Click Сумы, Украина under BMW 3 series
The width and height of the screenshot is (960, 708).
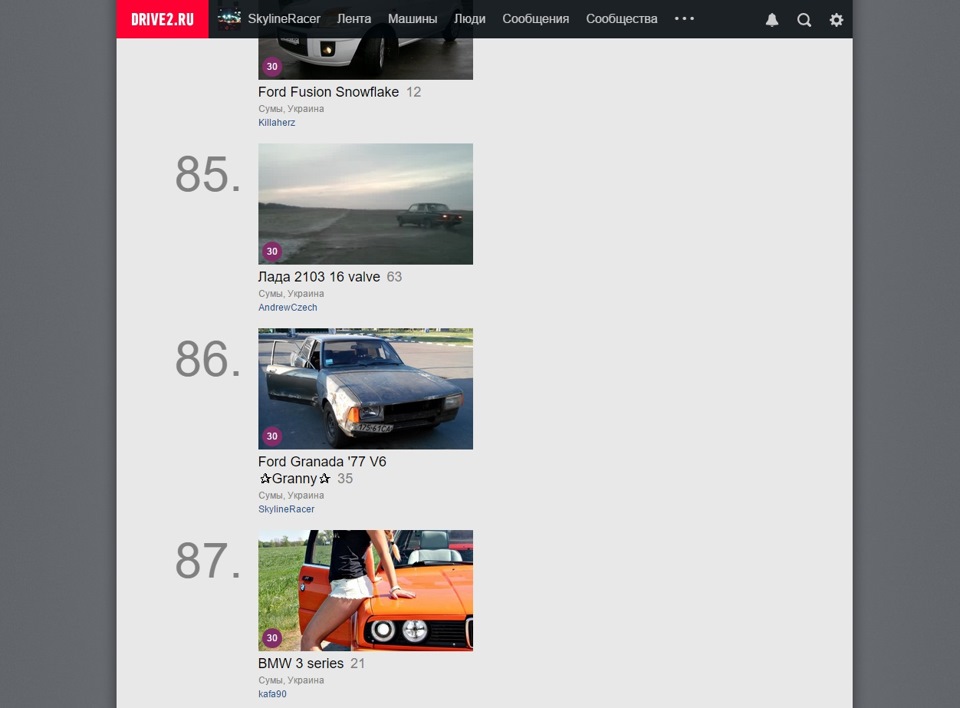[291, 680]
